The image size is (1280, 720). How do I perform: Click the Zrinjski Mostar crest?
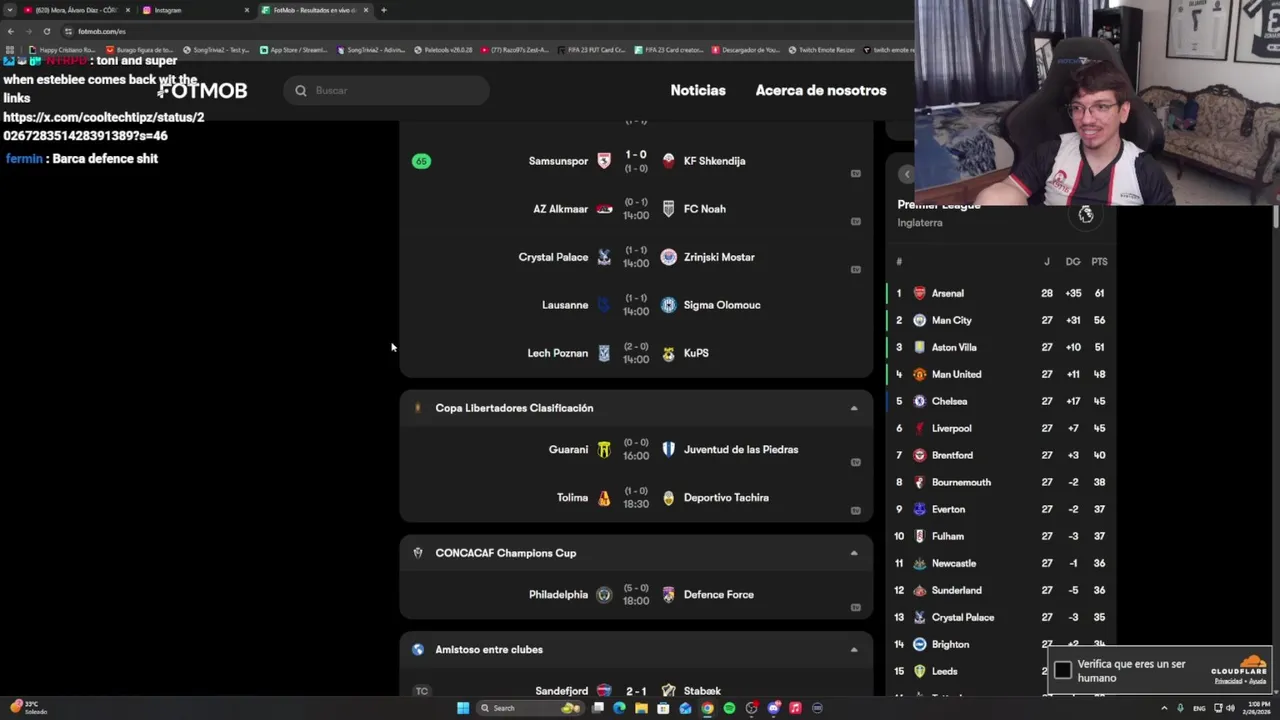[x=669, y=257]
